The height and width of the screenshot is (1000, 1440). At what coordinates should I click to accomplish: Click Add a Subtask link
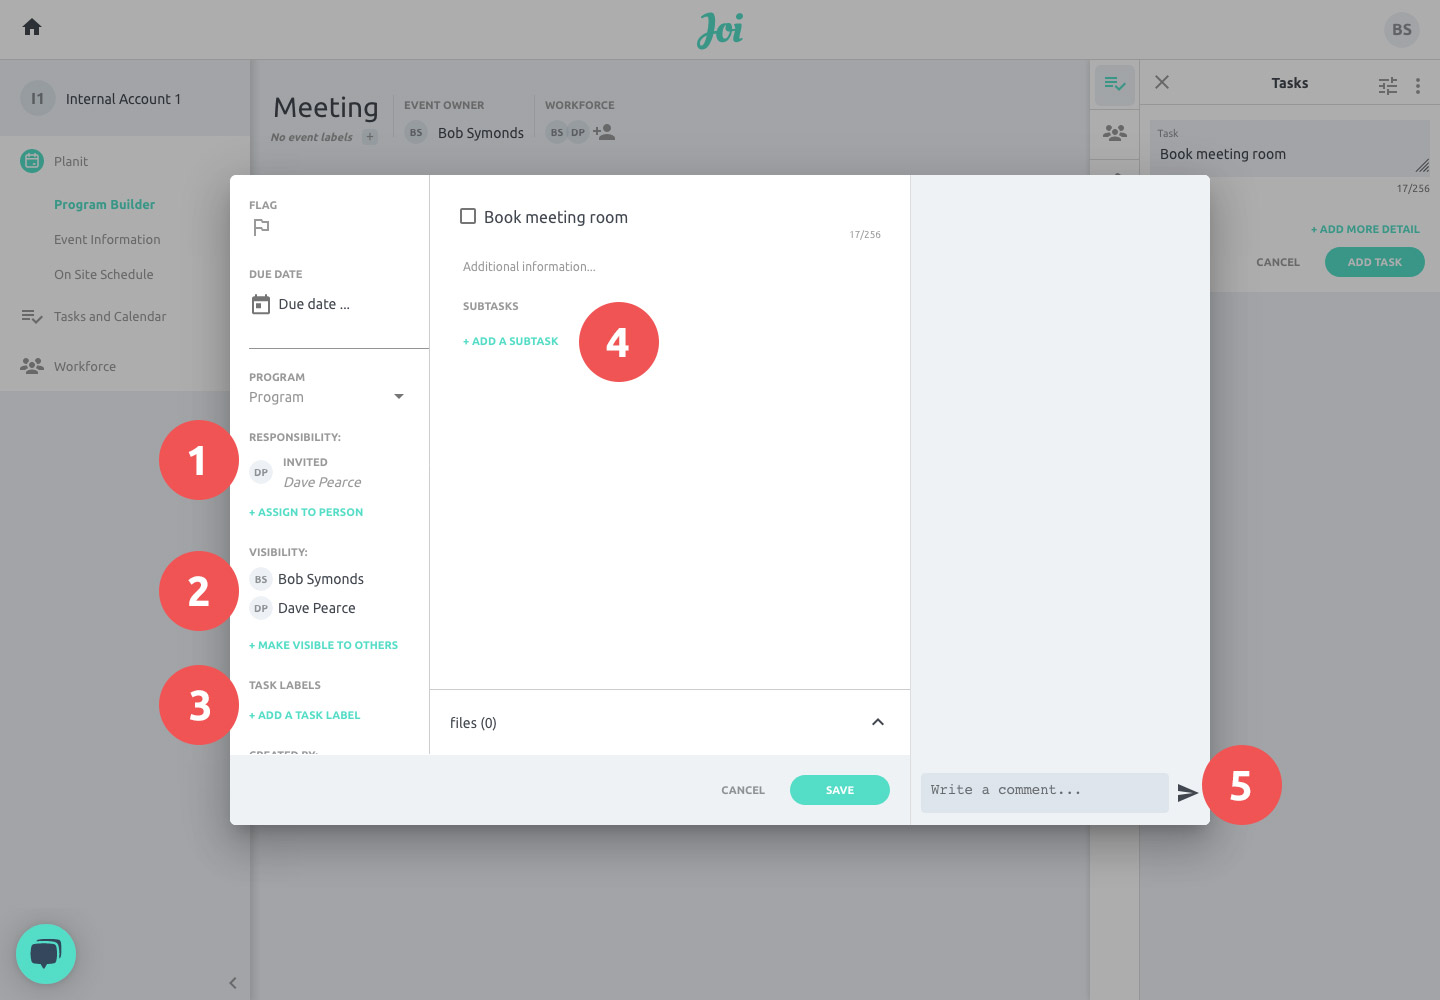(511, 342)
